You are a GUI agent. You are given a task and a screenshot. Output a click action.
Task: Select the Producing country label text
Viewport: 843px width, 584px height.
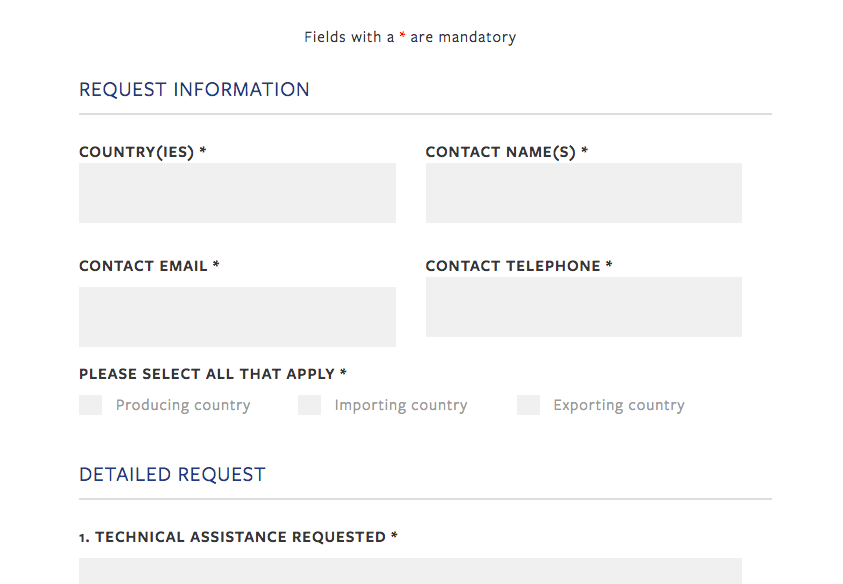[183, 405]
